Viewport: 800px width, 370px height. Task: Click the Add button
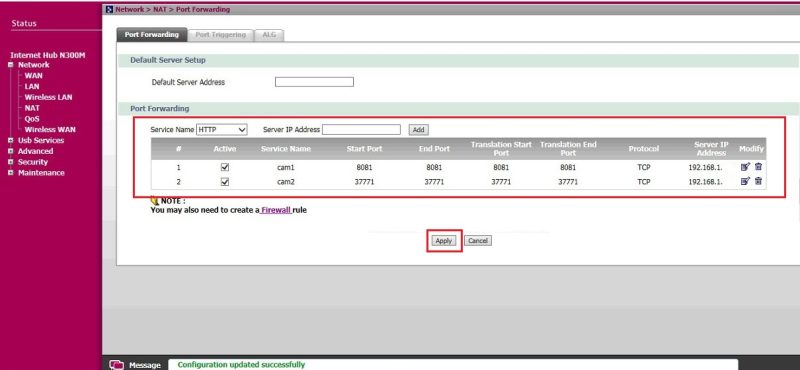[418, 130]
